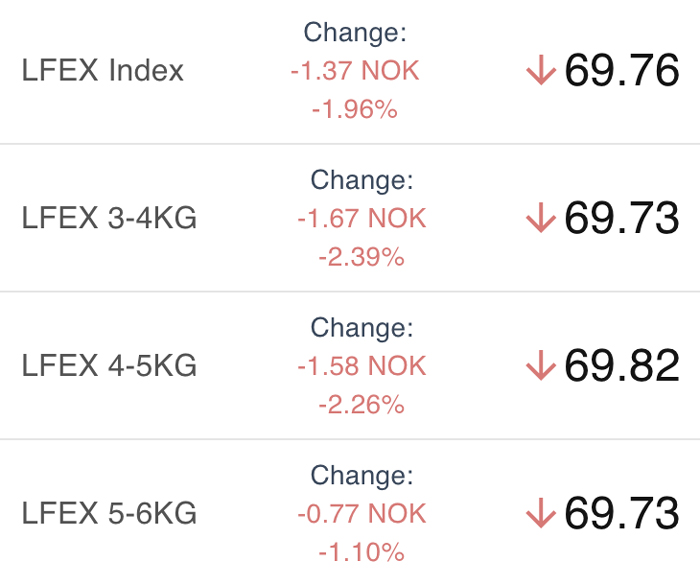Click the -1.96% percentage change
Viewport: 700px width, 585px height.
tap(355, 109)
